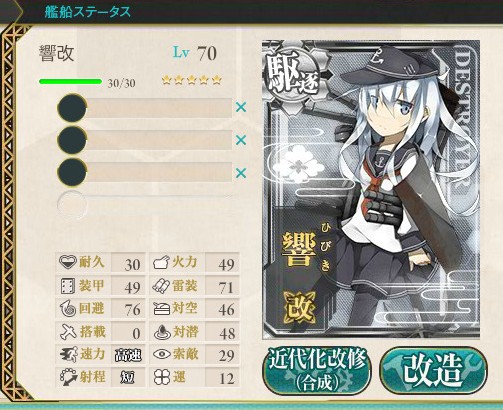Viewport: 503px width, 410px height.
Task: Click the range arrow icon beside 射程
Action: click(68, 377)
